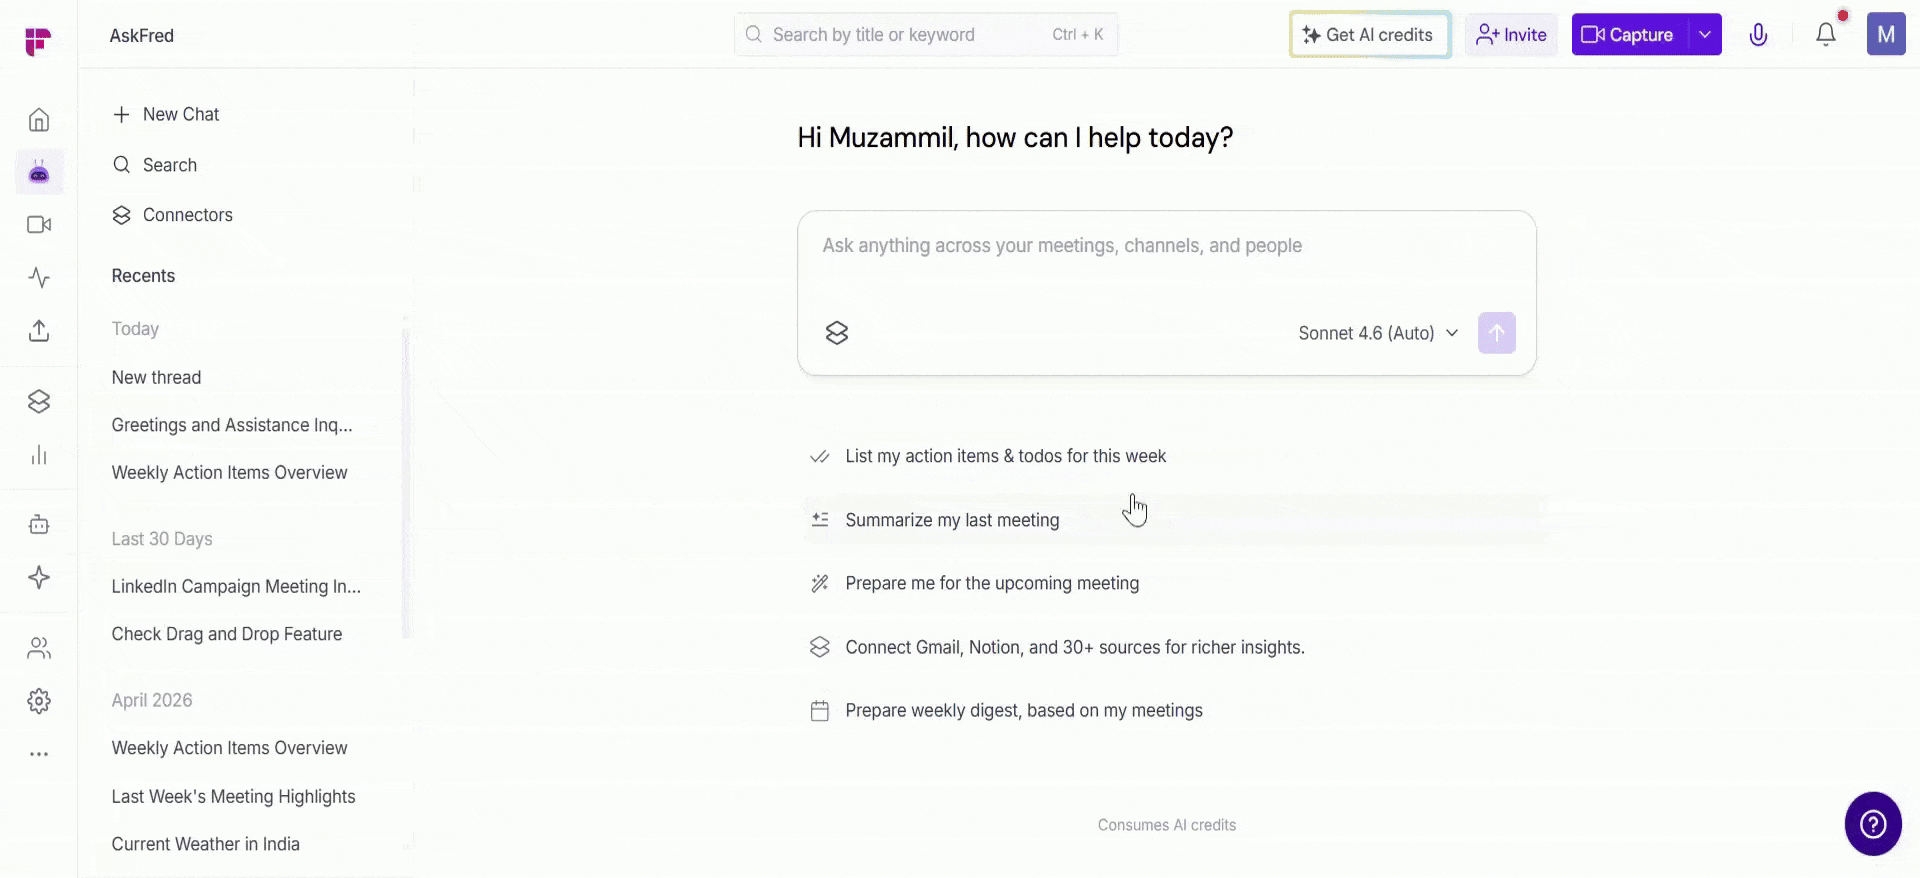
Task: Open the Team people icon in the sidebar
Action: (39, 648)
